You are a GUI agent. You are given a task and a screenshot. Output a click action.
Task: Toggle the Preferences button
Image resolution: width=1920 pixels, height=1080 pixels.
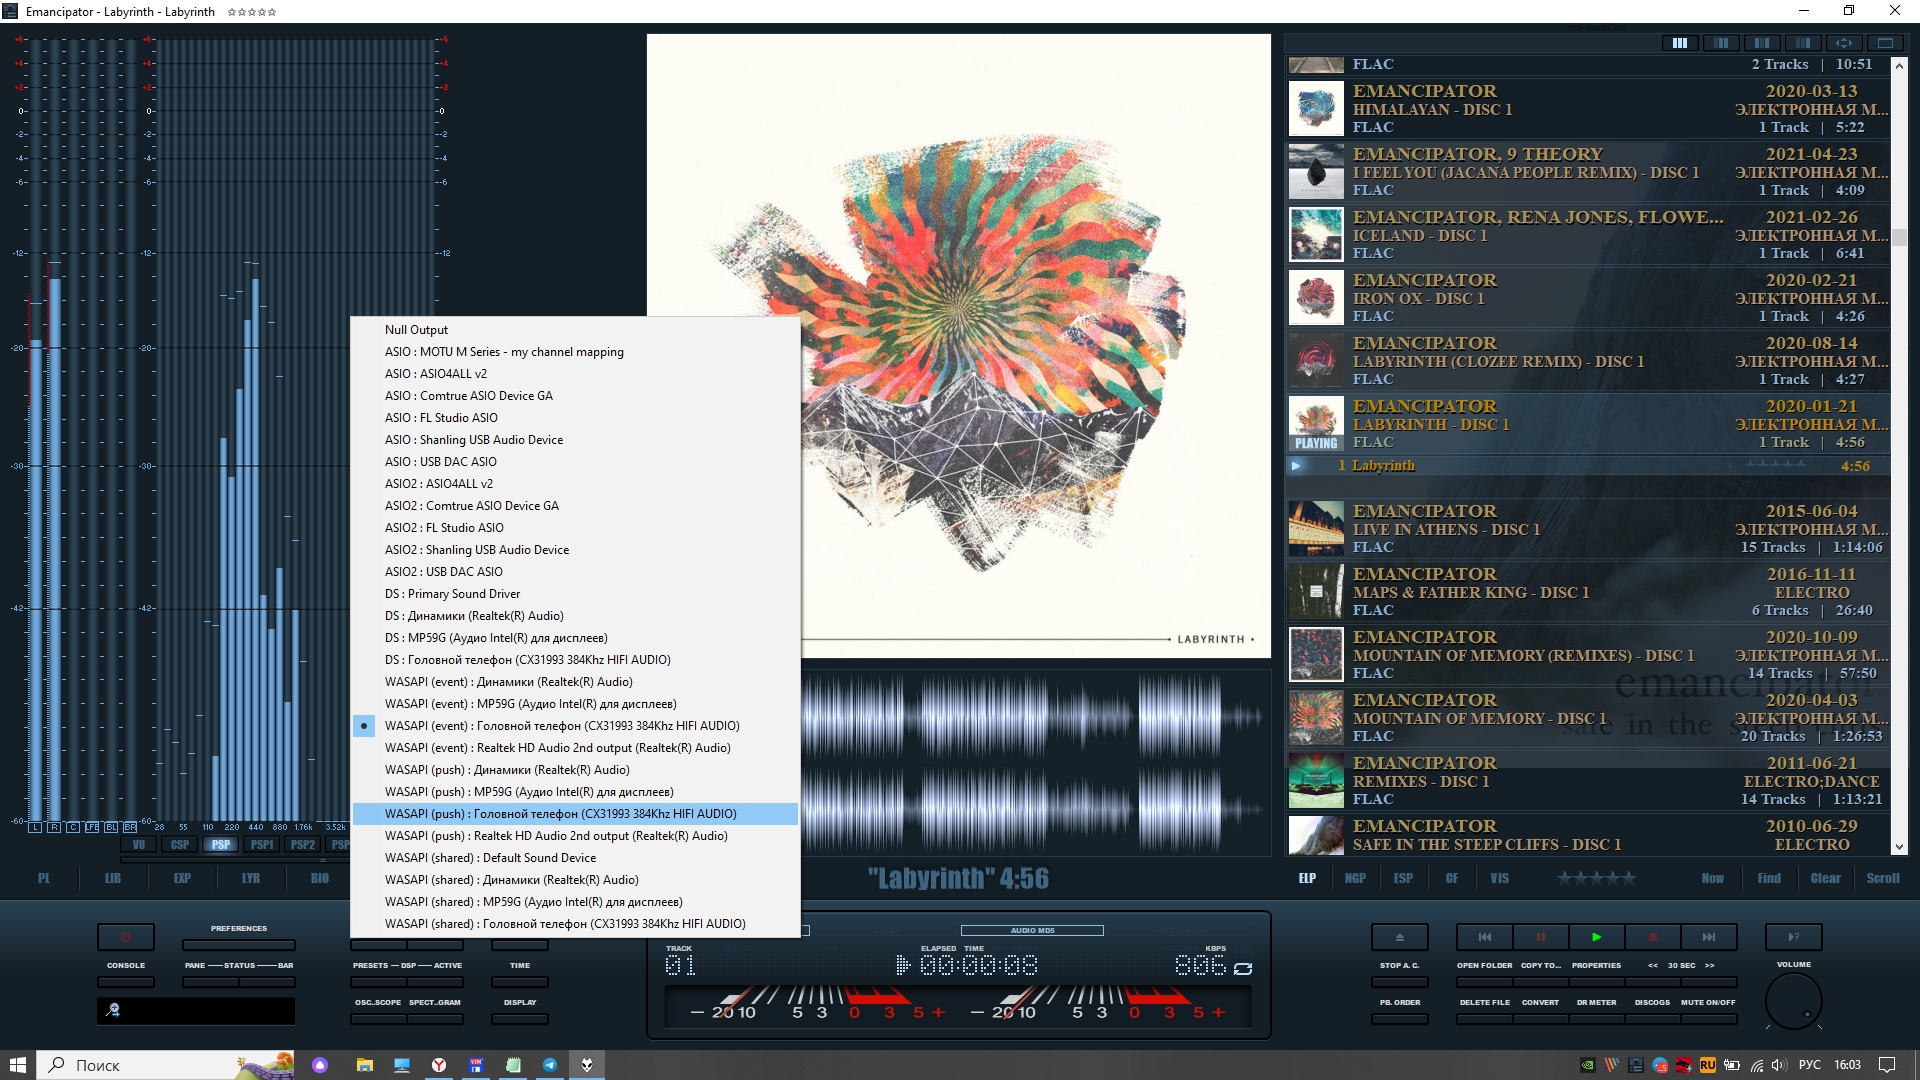[239, 945]
